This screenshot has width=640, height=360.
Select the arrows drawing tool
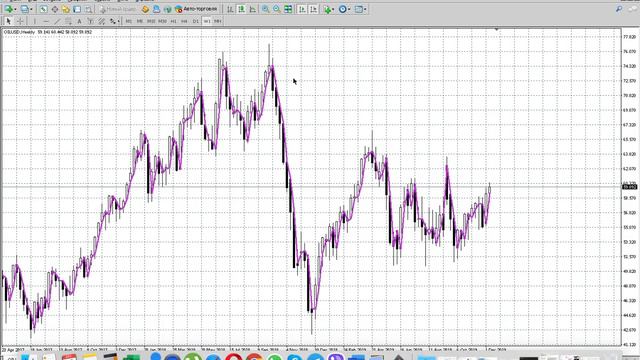113,21
